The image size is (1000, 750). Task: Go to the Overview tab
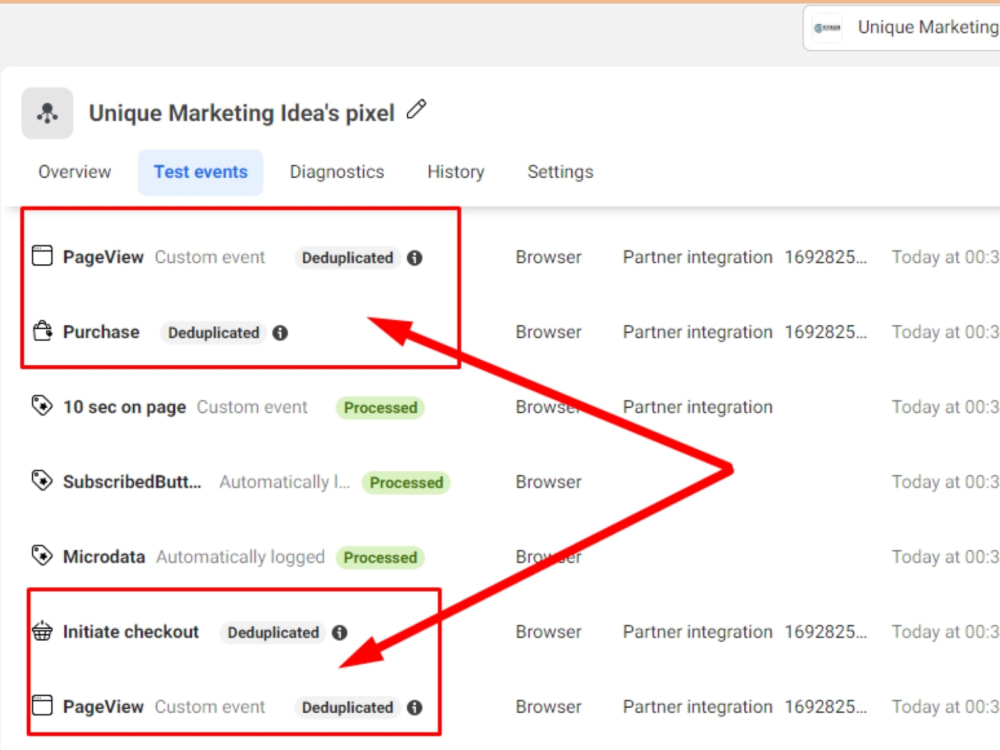pyautogui.click(x=73, y=171)
